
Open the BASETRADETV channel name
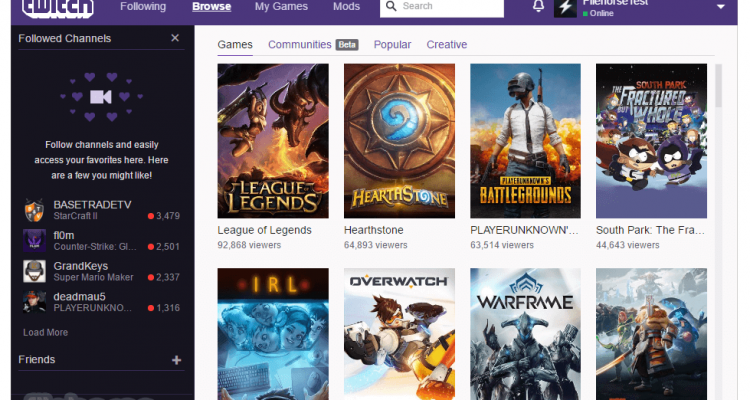tap(92, 205)
